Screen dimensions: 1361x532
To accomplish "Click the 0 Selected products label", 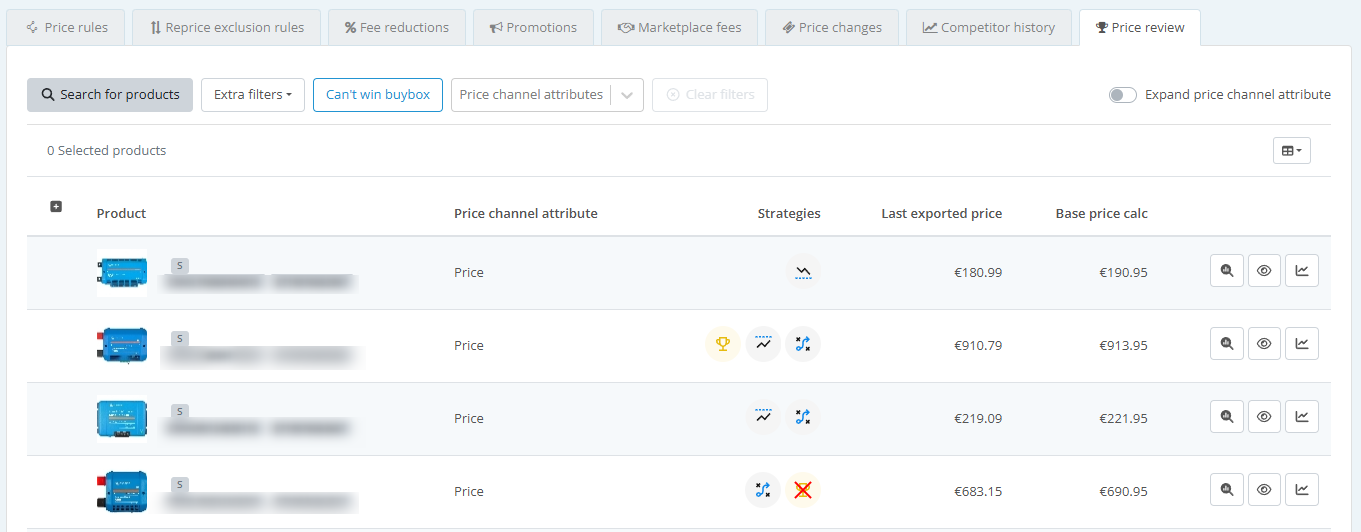I will [x=107, y=151].
